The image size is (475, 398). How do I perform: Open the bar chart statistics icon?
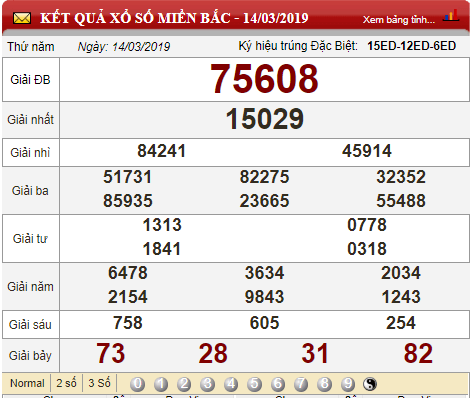(x=451, y=15)
